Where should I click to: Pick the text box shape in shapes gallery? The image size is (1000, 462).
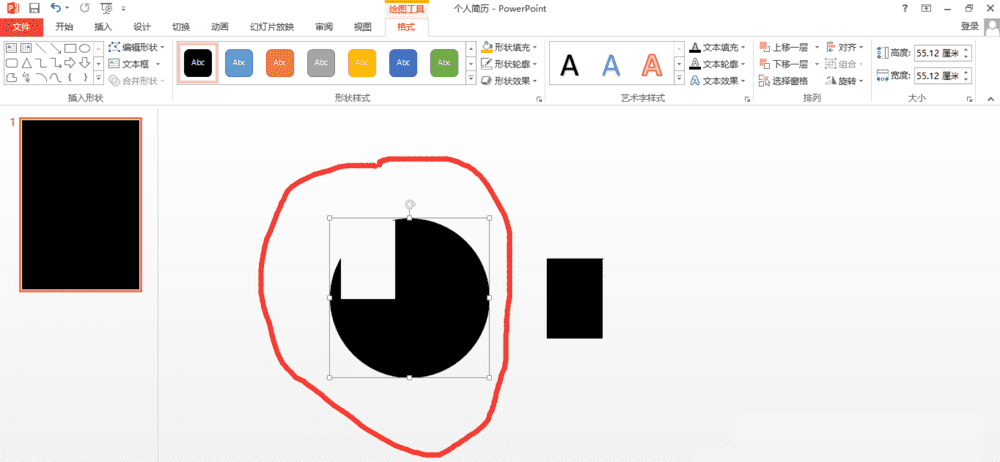pyautogui.click(x=11, y=48)
